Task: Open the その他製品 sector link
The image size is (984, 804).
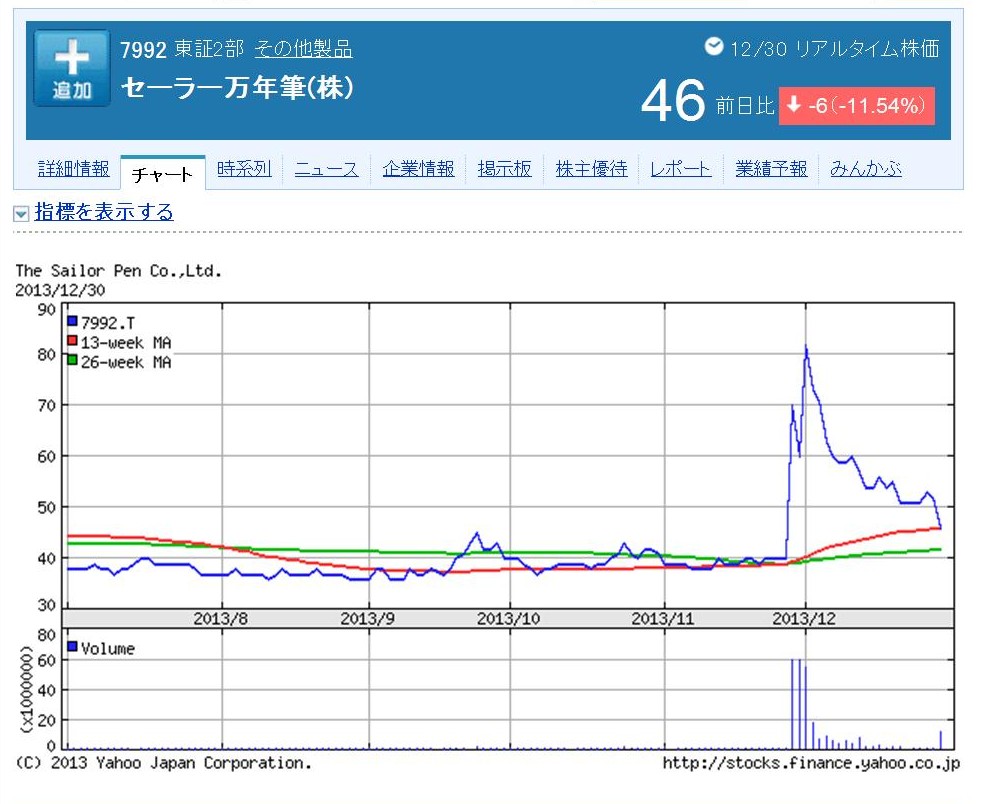Action: click(303, 49)
